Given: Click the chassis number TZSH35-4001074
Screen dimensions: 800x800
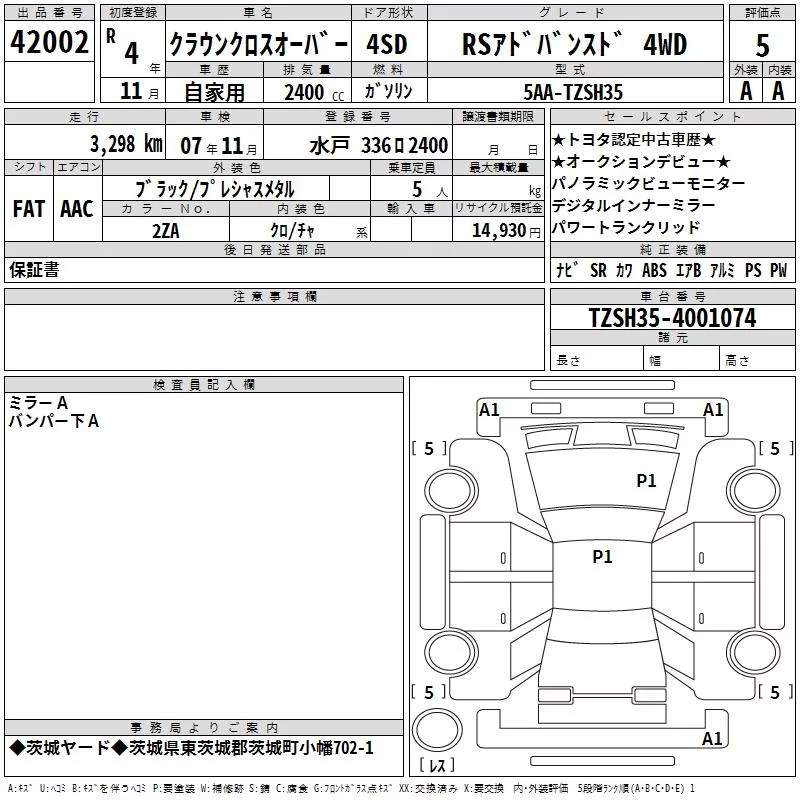Looking at the screenshot, I should click(671, 318).
